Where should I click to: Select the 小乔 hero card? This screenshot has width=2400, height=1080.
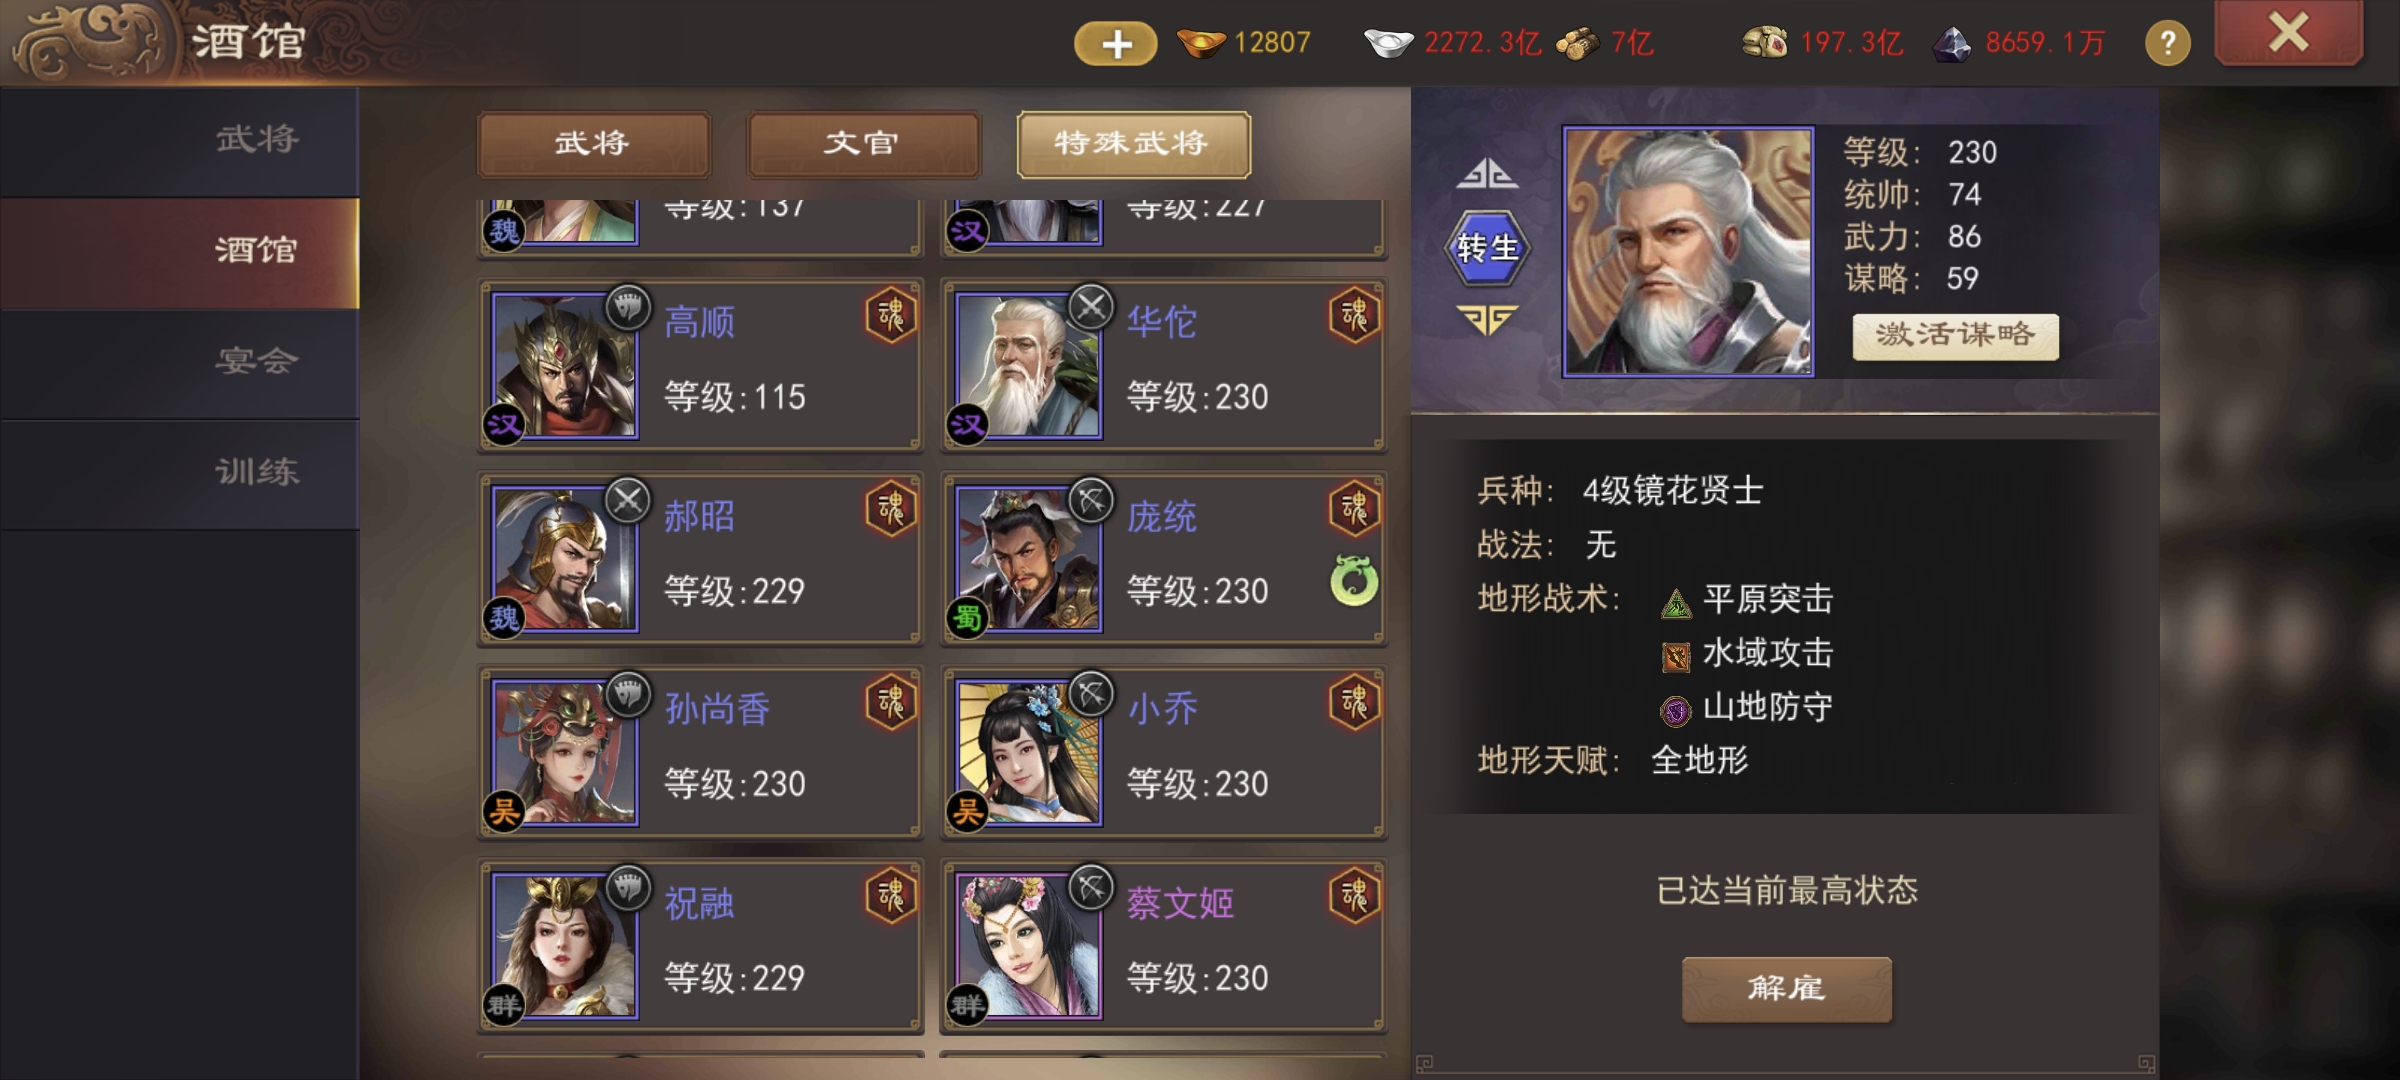(1163, 752)
